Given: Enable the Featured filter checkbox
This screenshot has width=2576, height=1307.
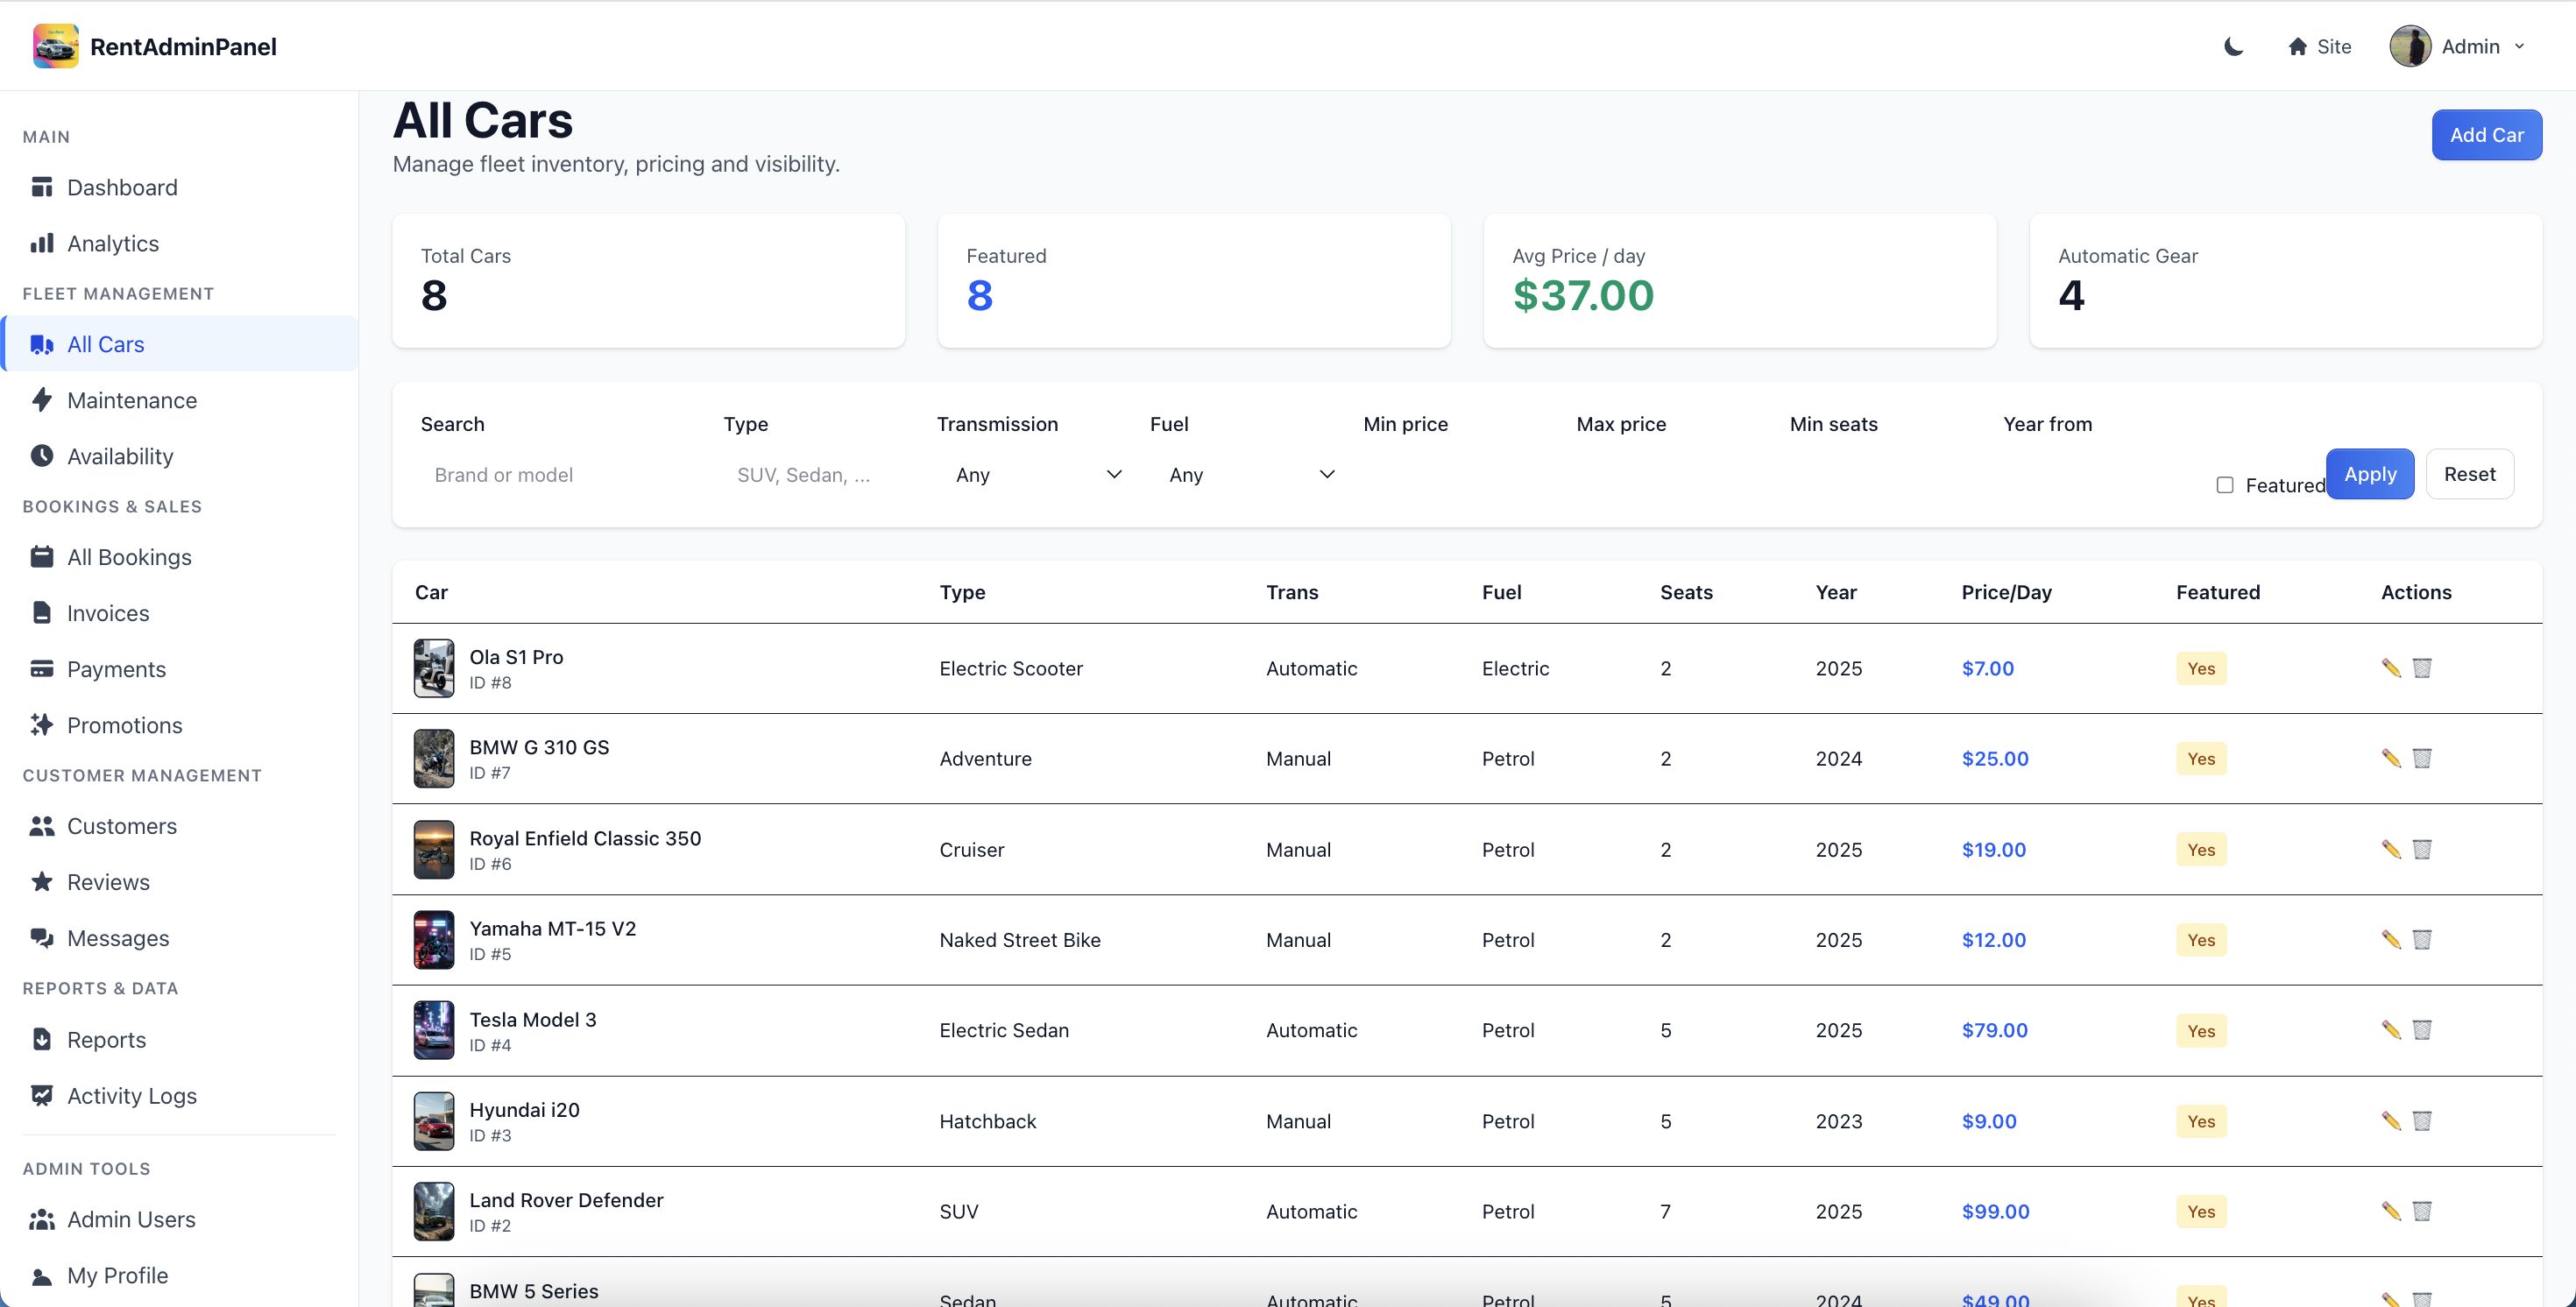Looking at the screenshot, I should [x=2224, y=485].
